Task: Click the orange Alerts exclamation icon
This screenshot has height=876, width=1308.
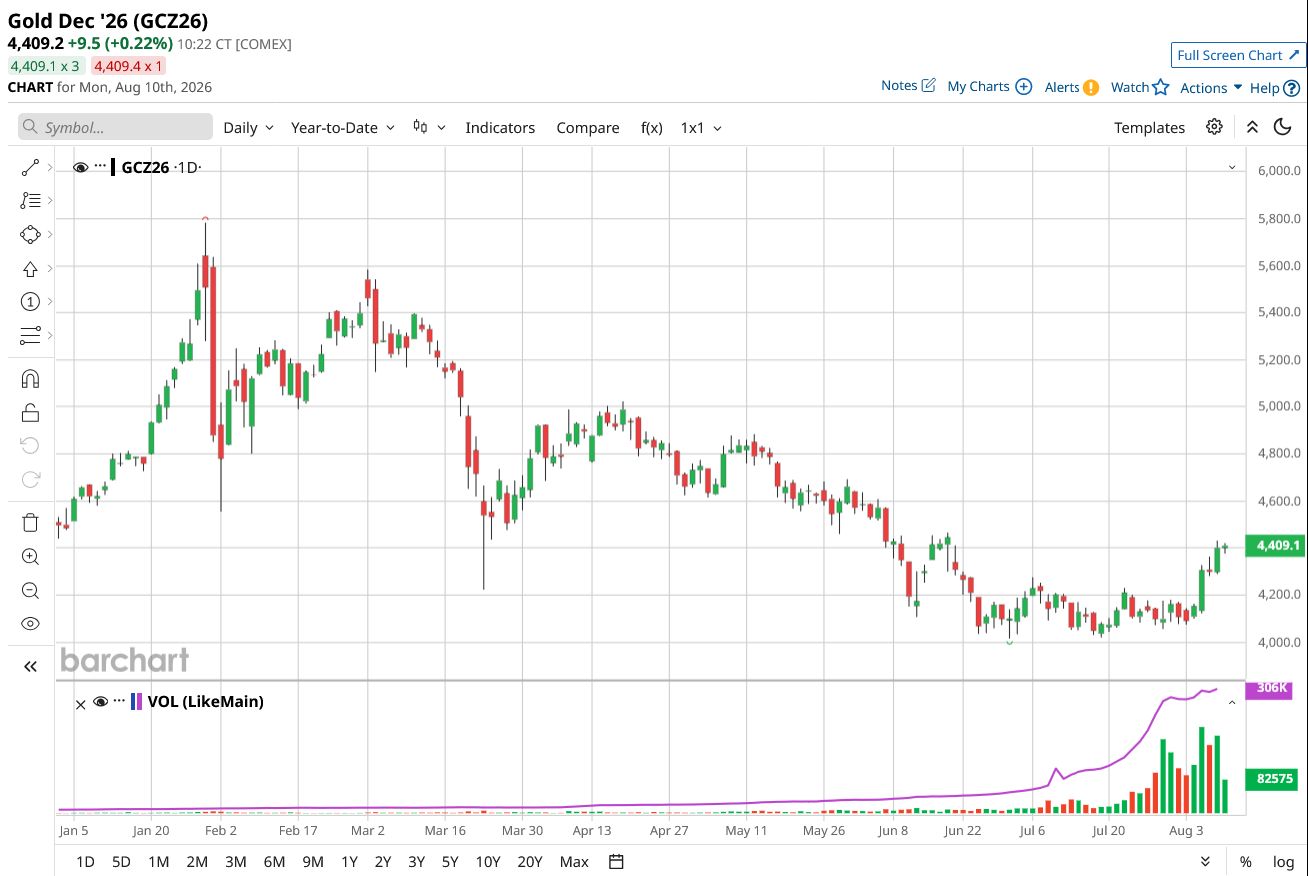Action: pyautogui.click(x=1091, y=88)
